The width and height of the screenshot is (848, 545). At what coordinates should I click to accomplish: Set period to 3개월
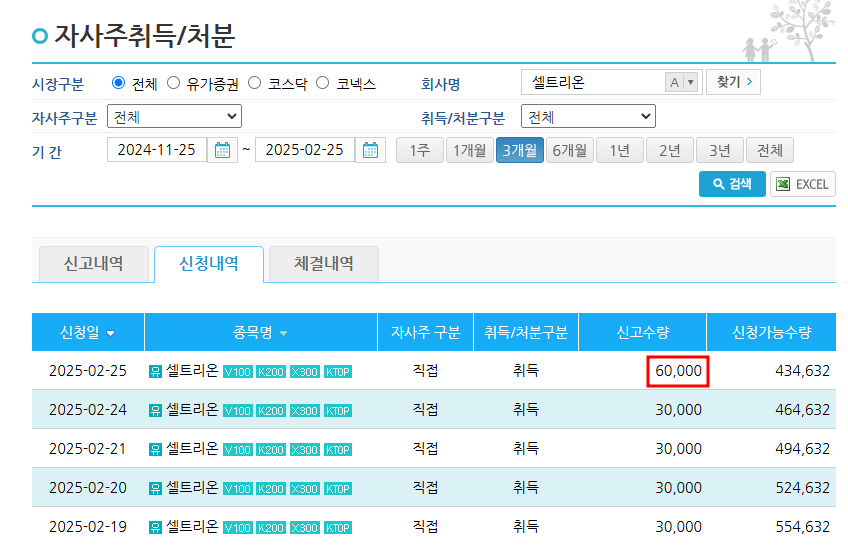point(520,150)
